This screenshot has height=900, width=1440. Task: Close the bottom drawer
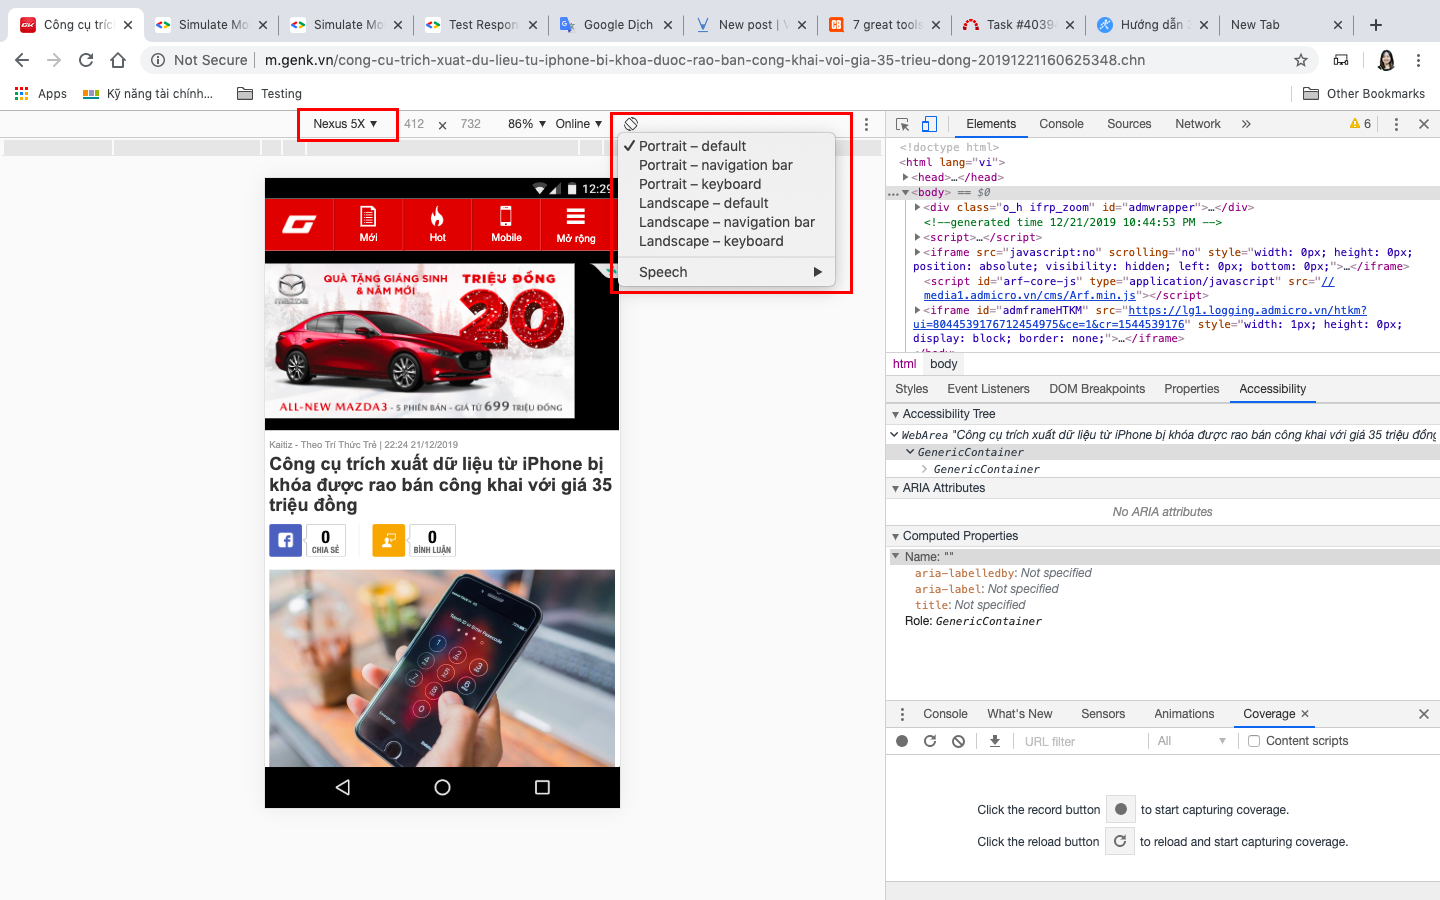1424,714
